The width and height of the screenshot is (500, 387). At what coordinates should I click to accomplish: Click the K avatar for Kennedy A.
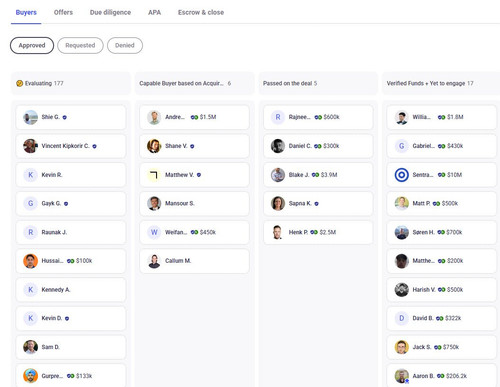(30, 290)
